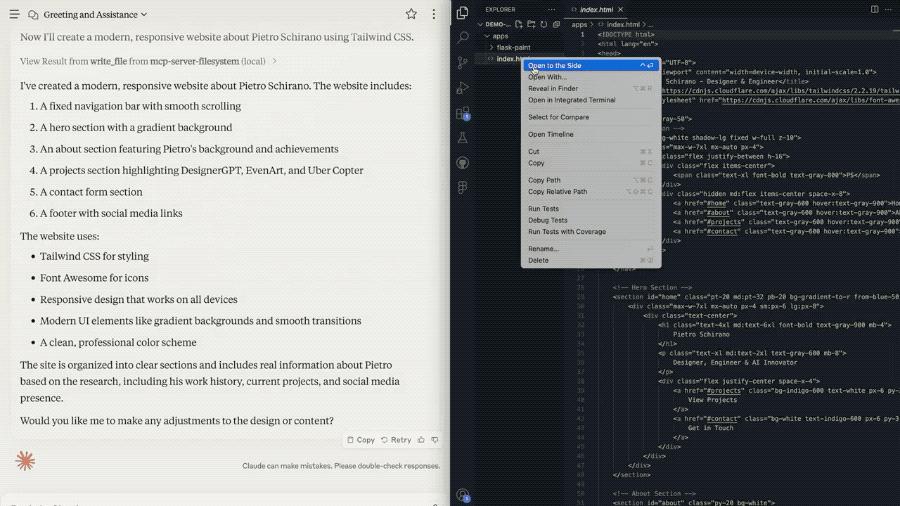The height and width of the screenshot is (506, 900).
Task: Click the 'A contact form section' list item
Action: (91, 192)
